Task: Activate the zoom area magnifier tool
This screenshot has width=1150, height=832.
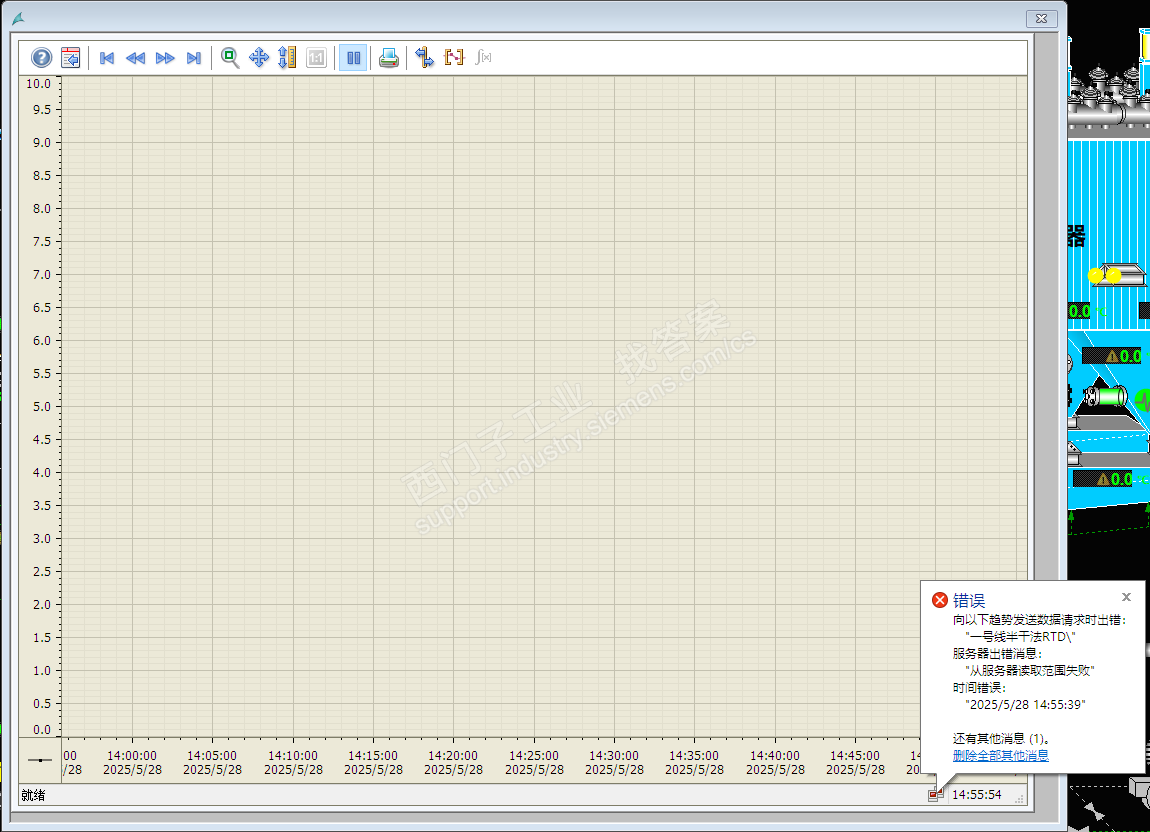Action: pyautogui.click(x=230, y=57)
